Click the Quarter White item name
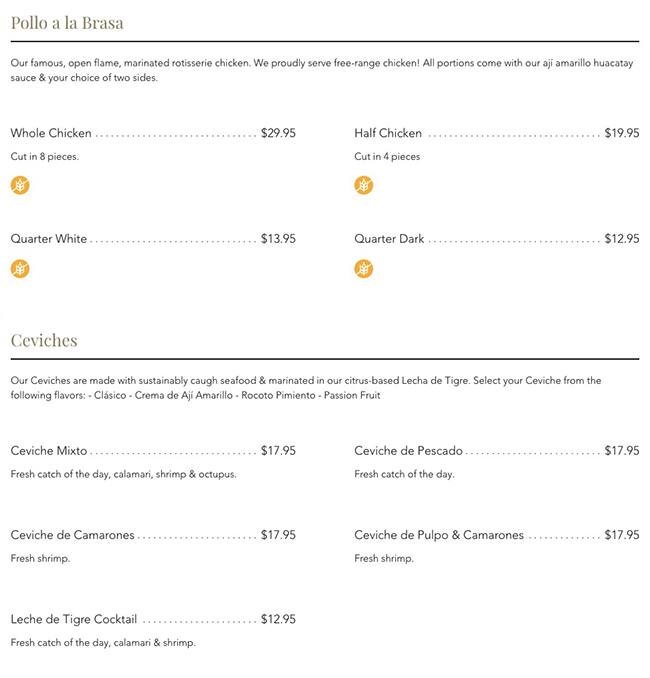The image size is (650, 678). [49, 239]
